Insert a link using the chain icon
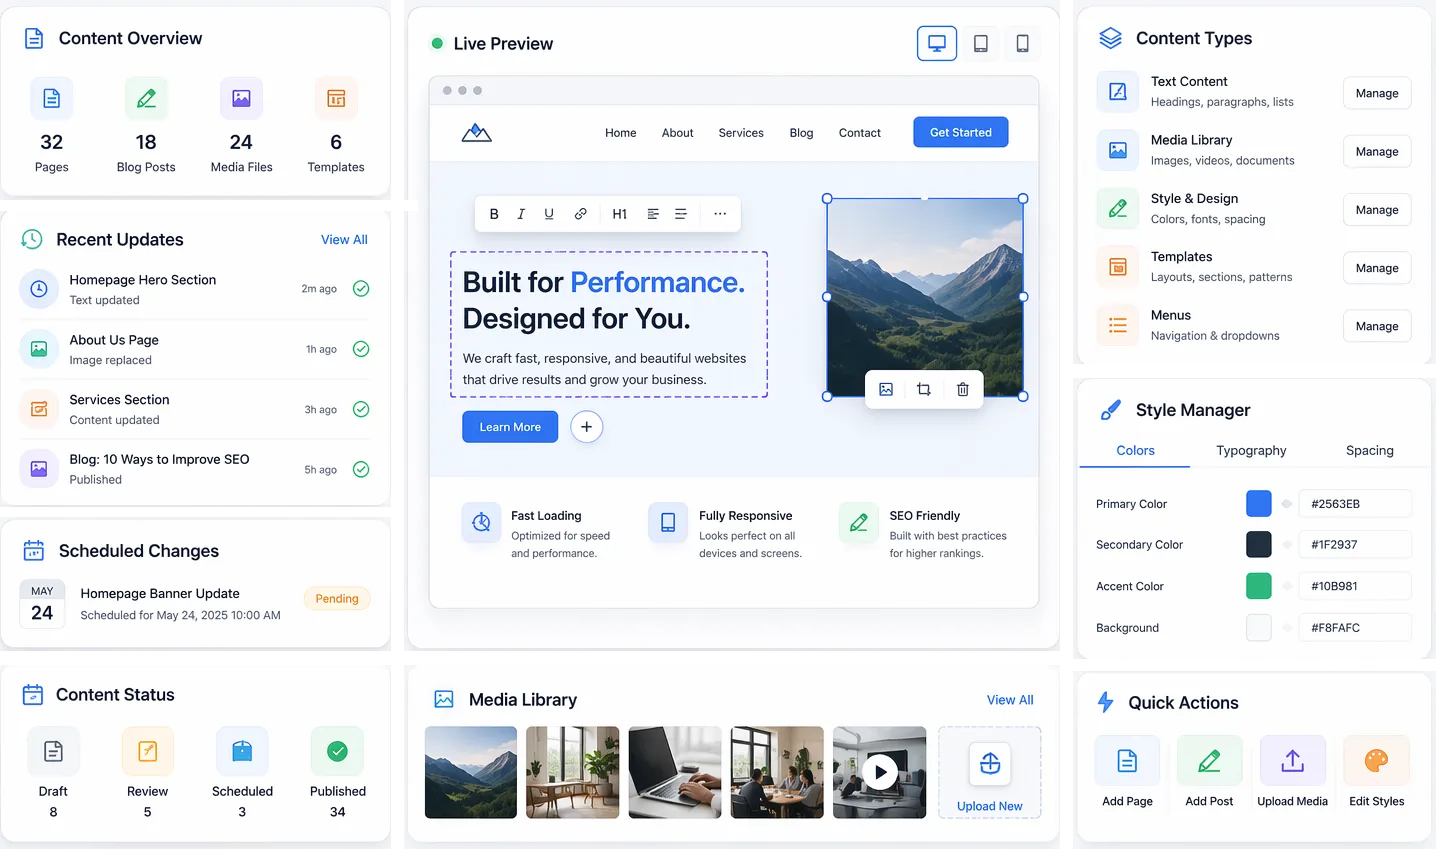 coord(580,214)
